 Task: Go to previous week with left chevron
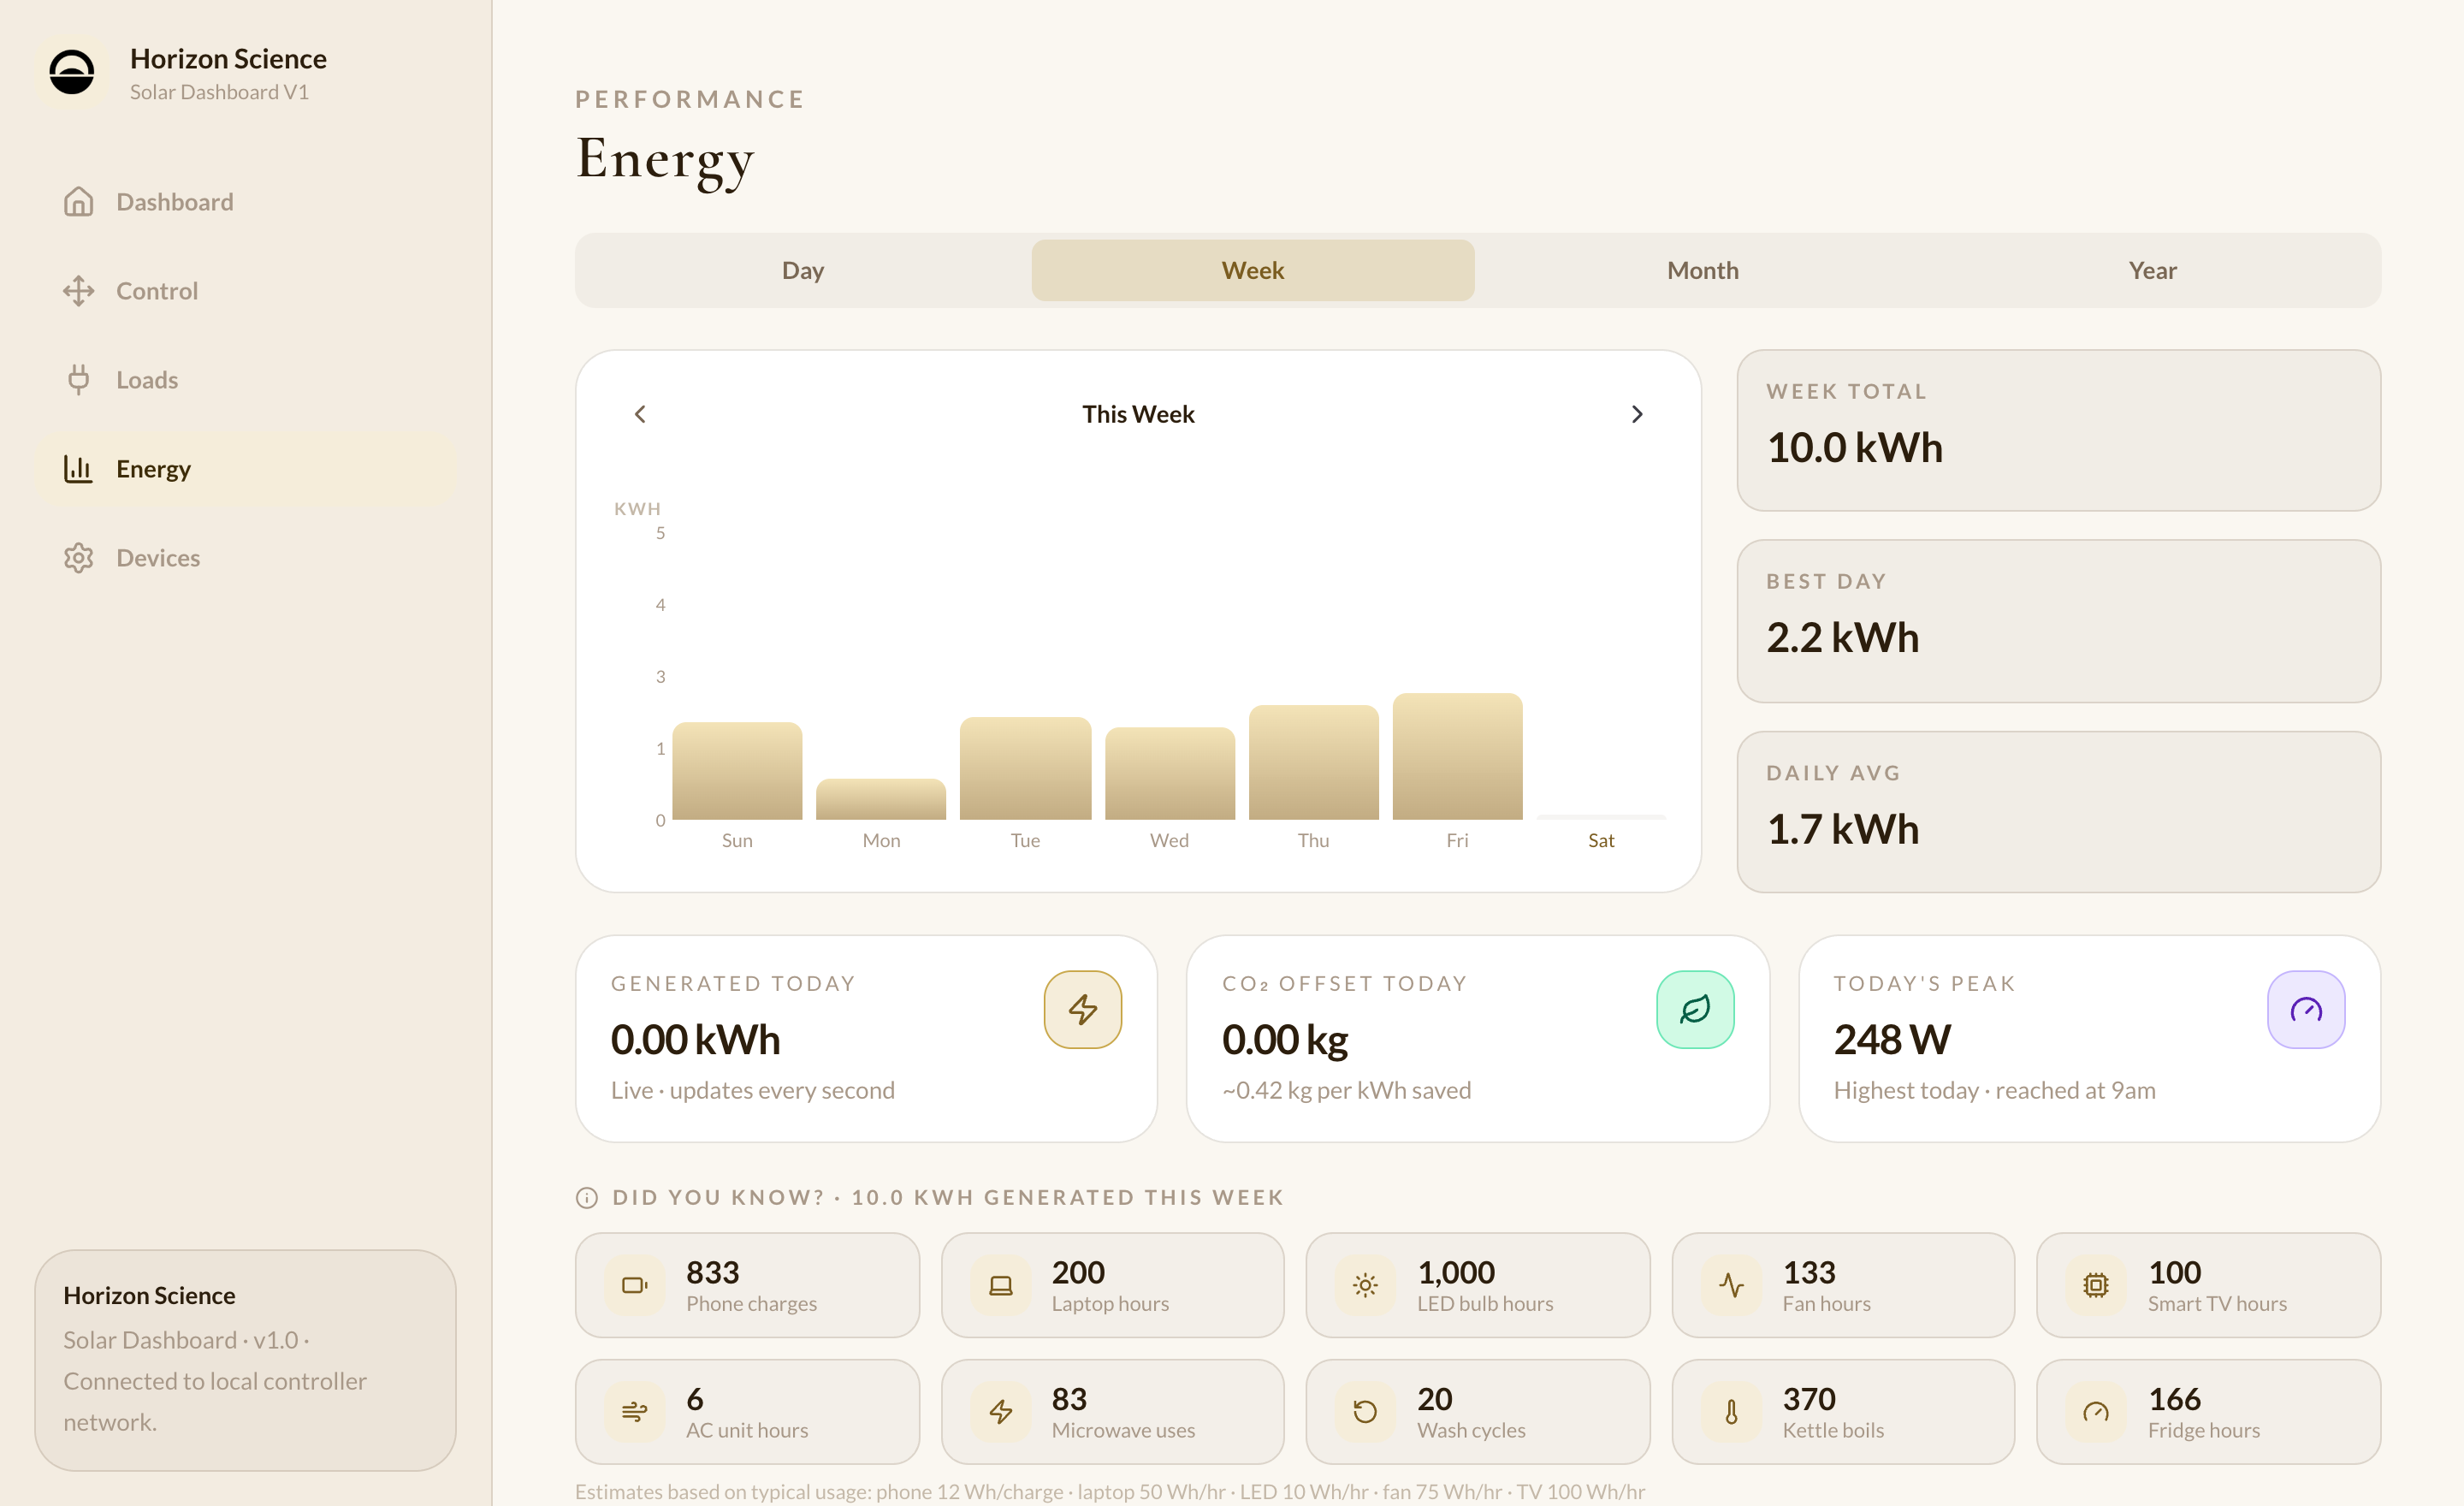coord(640,414)
